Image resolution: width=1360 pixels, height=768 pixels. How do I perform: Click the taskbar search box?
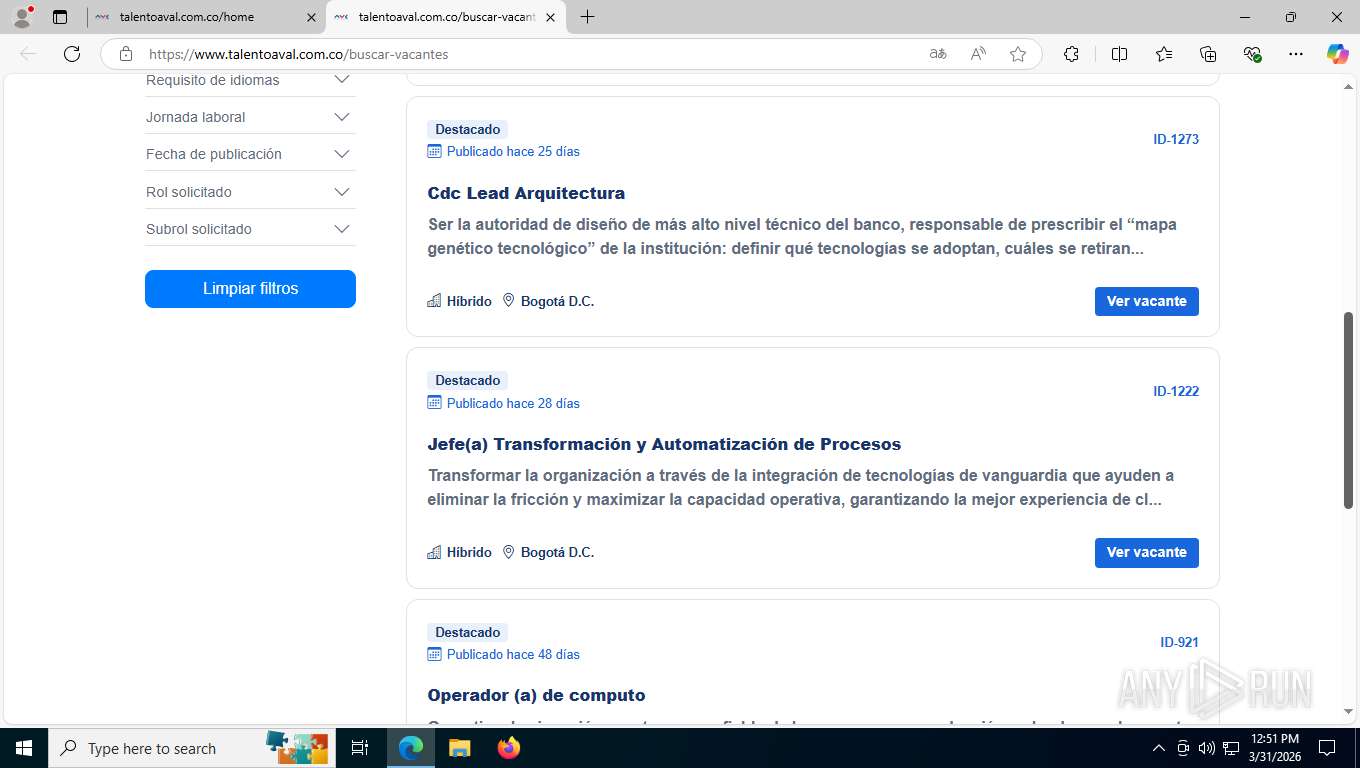[x=190, y=748]
